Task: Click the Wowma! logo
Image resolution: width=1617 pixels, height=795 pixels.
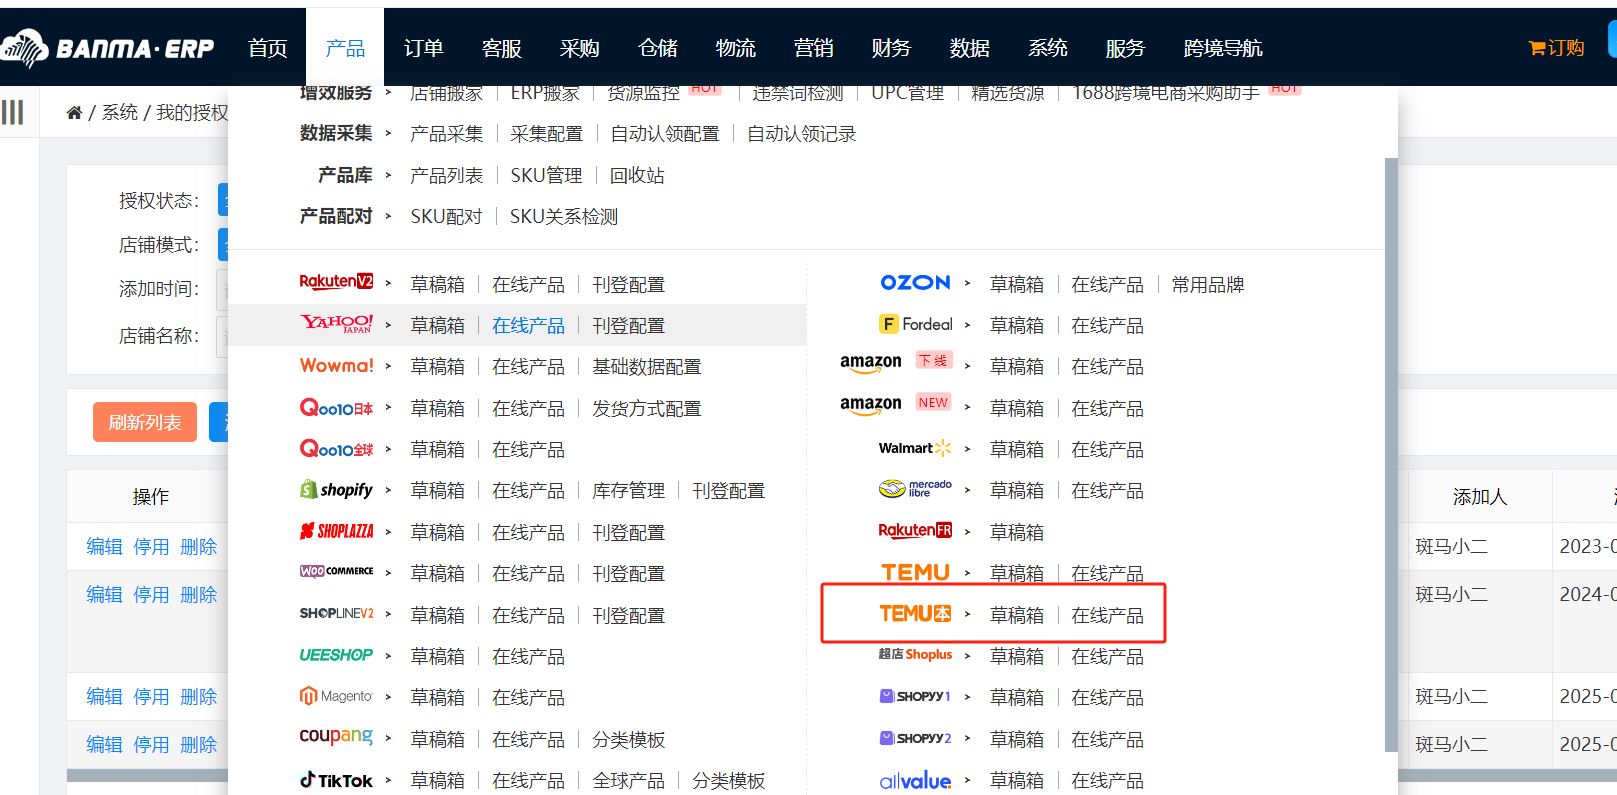Action: pos(337,365)
